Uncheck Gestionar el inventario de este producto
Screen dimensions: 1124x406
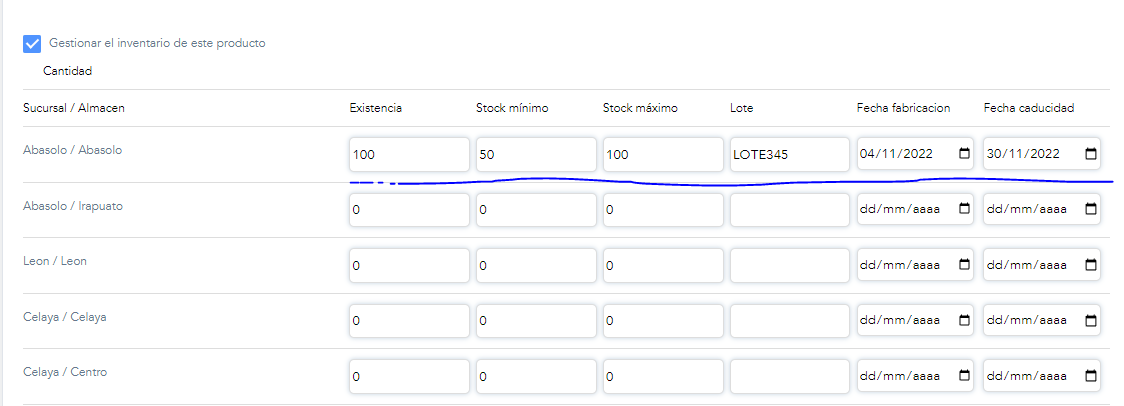[32, 44]
